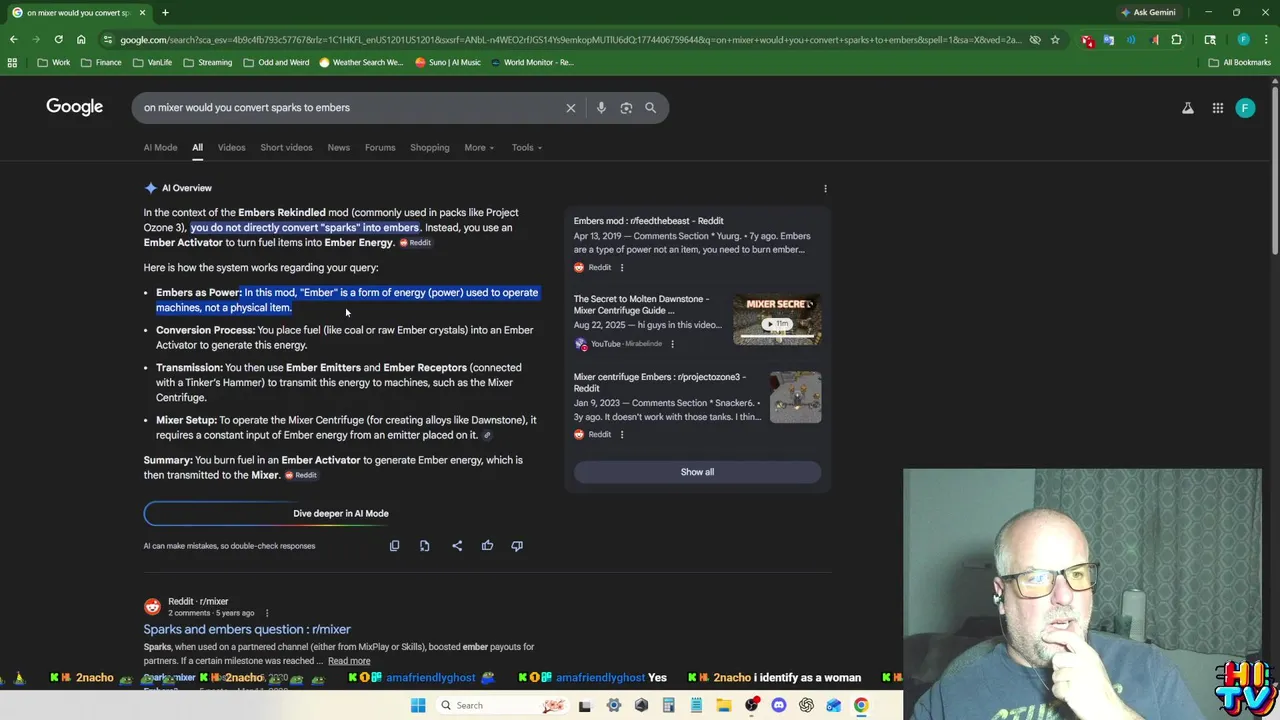The height and width of the screenshot is (720, 1280).
Task: Open World Monitor bookmark
Action: click(531, 62)
